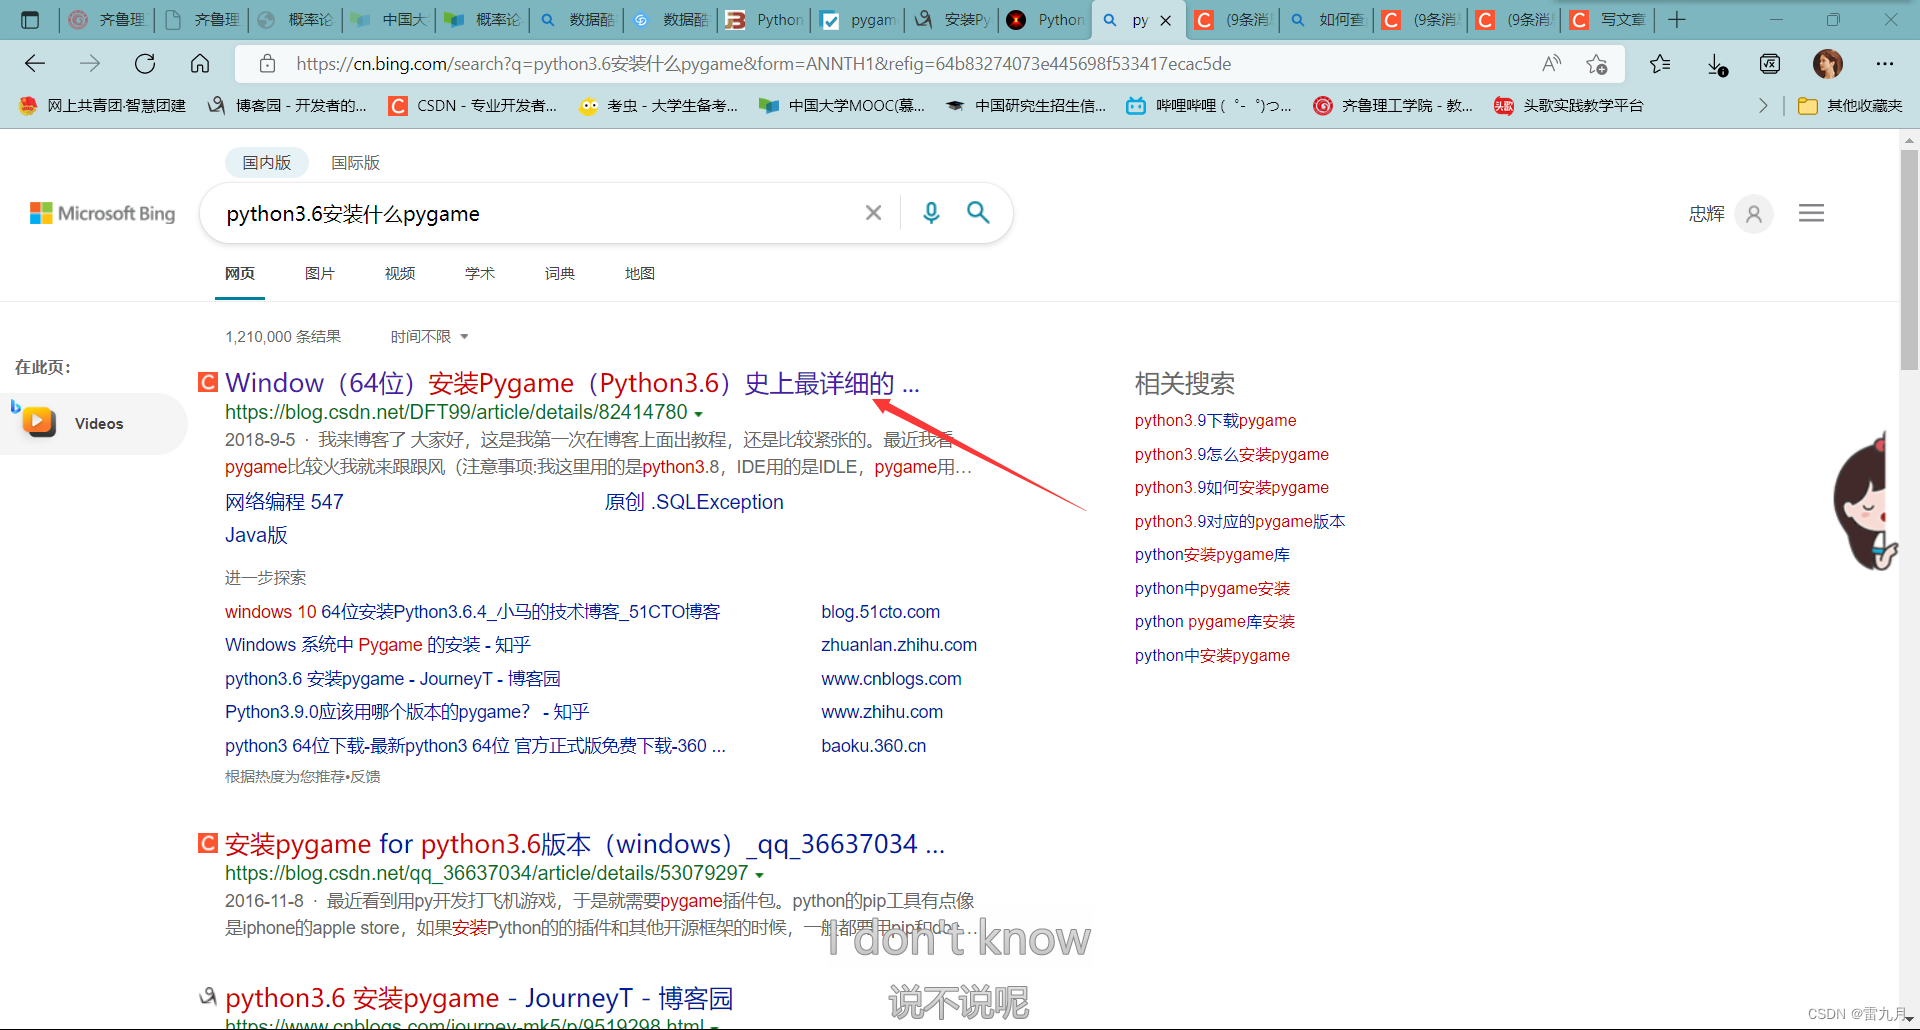Switch to the 图片 results tab

tap(320, 273)
